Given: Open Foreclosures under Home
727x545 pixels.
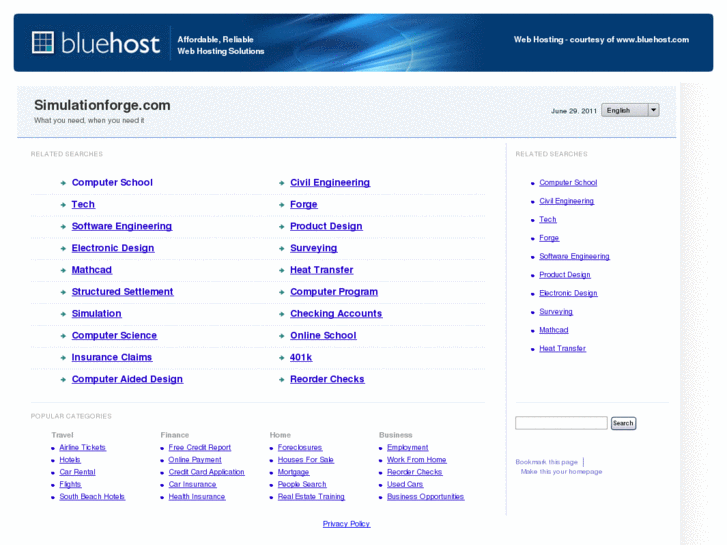Looking at the screenshot, I should tap(300, 448).
